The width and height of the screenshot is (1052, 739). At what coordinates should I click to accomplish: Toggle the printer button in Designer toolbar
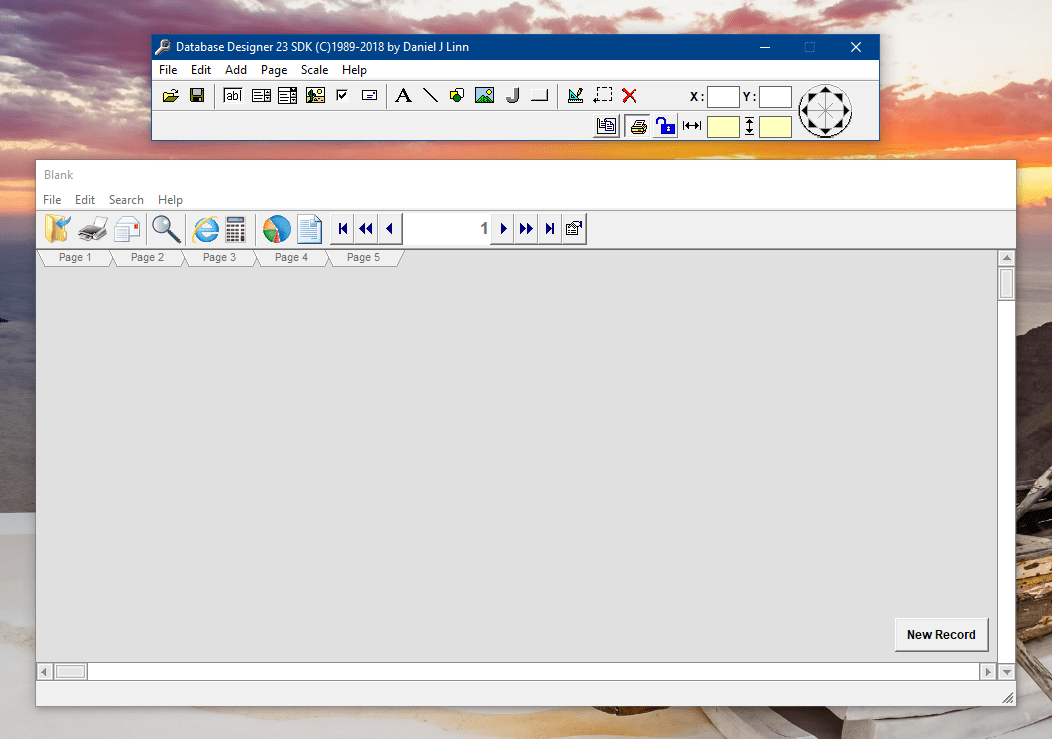[x=637, y=126]
